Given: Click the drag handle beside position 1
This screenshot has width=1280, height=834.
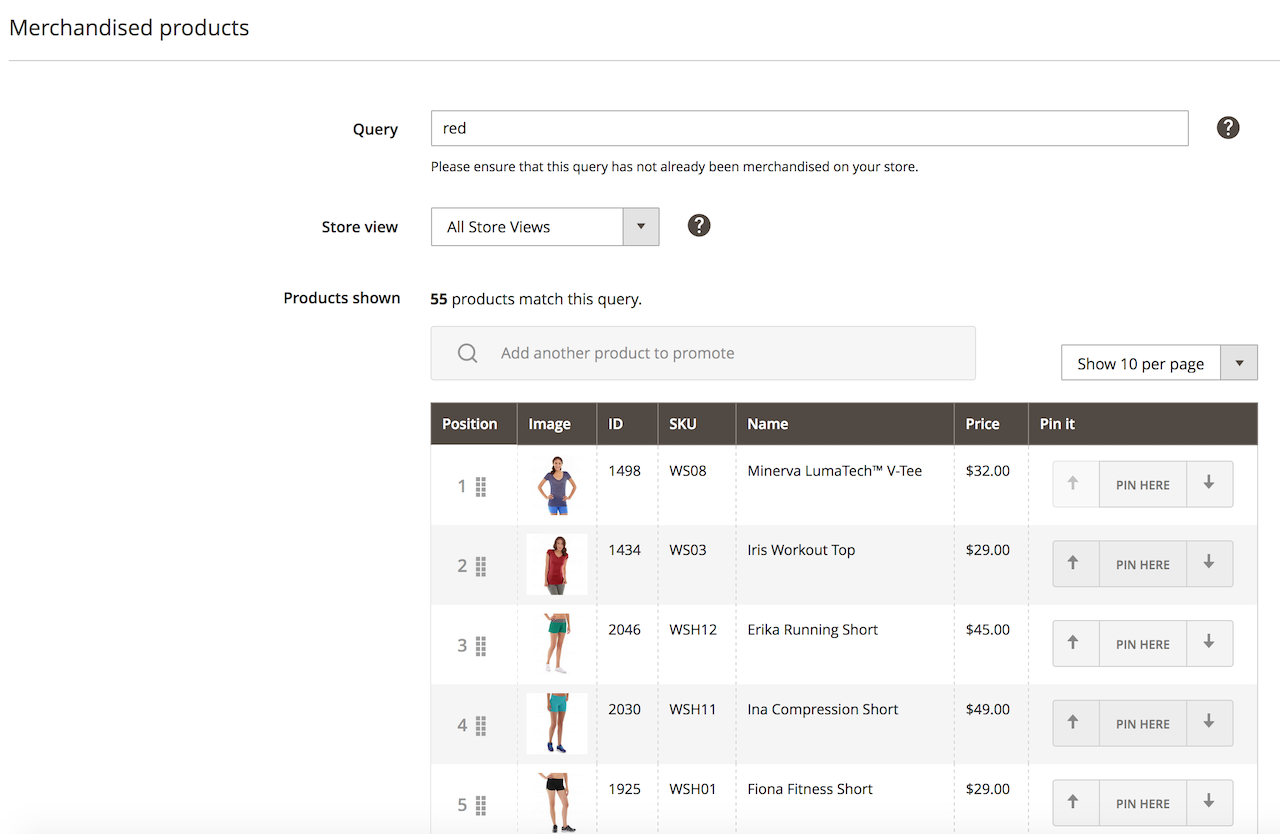Looking at the screenshot, I should click(481, 485).
